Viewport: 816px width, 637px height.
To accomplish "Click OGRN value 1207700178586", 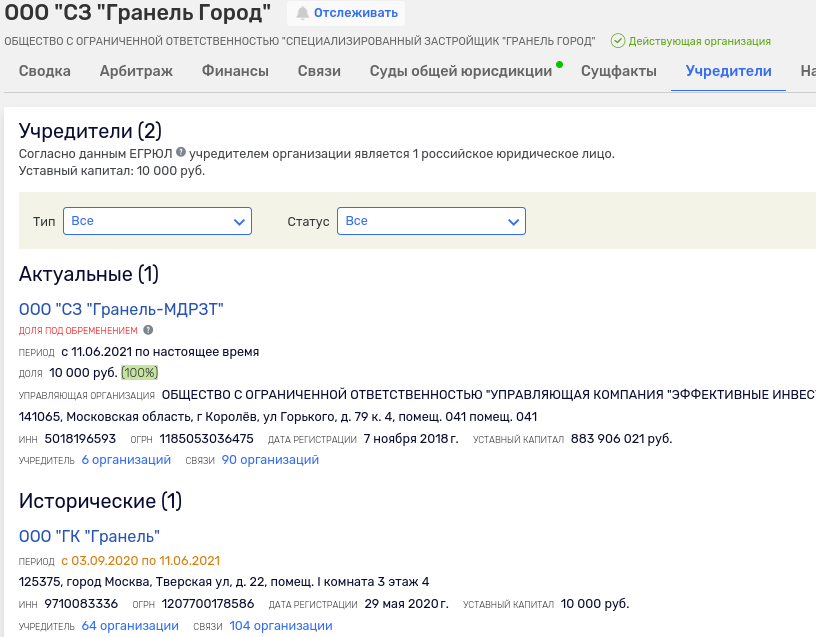I will click(x=208, y=604).
